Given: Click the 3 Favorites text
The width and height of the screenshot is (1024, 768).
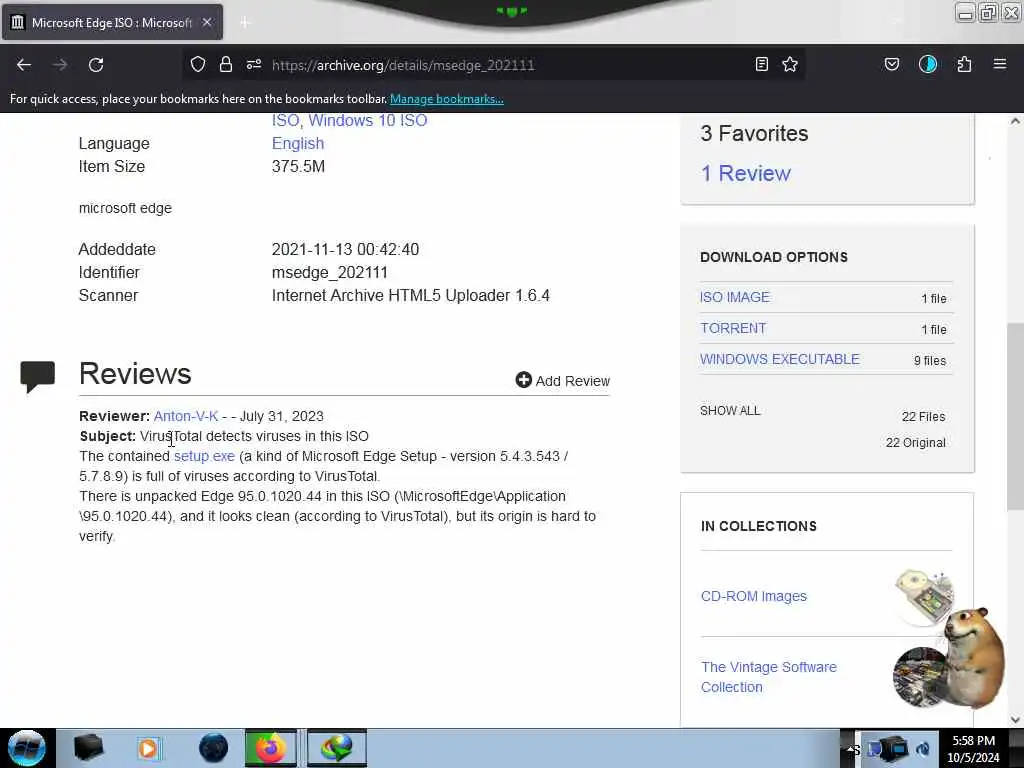Looking at the screenshot, I should point(754,133).
